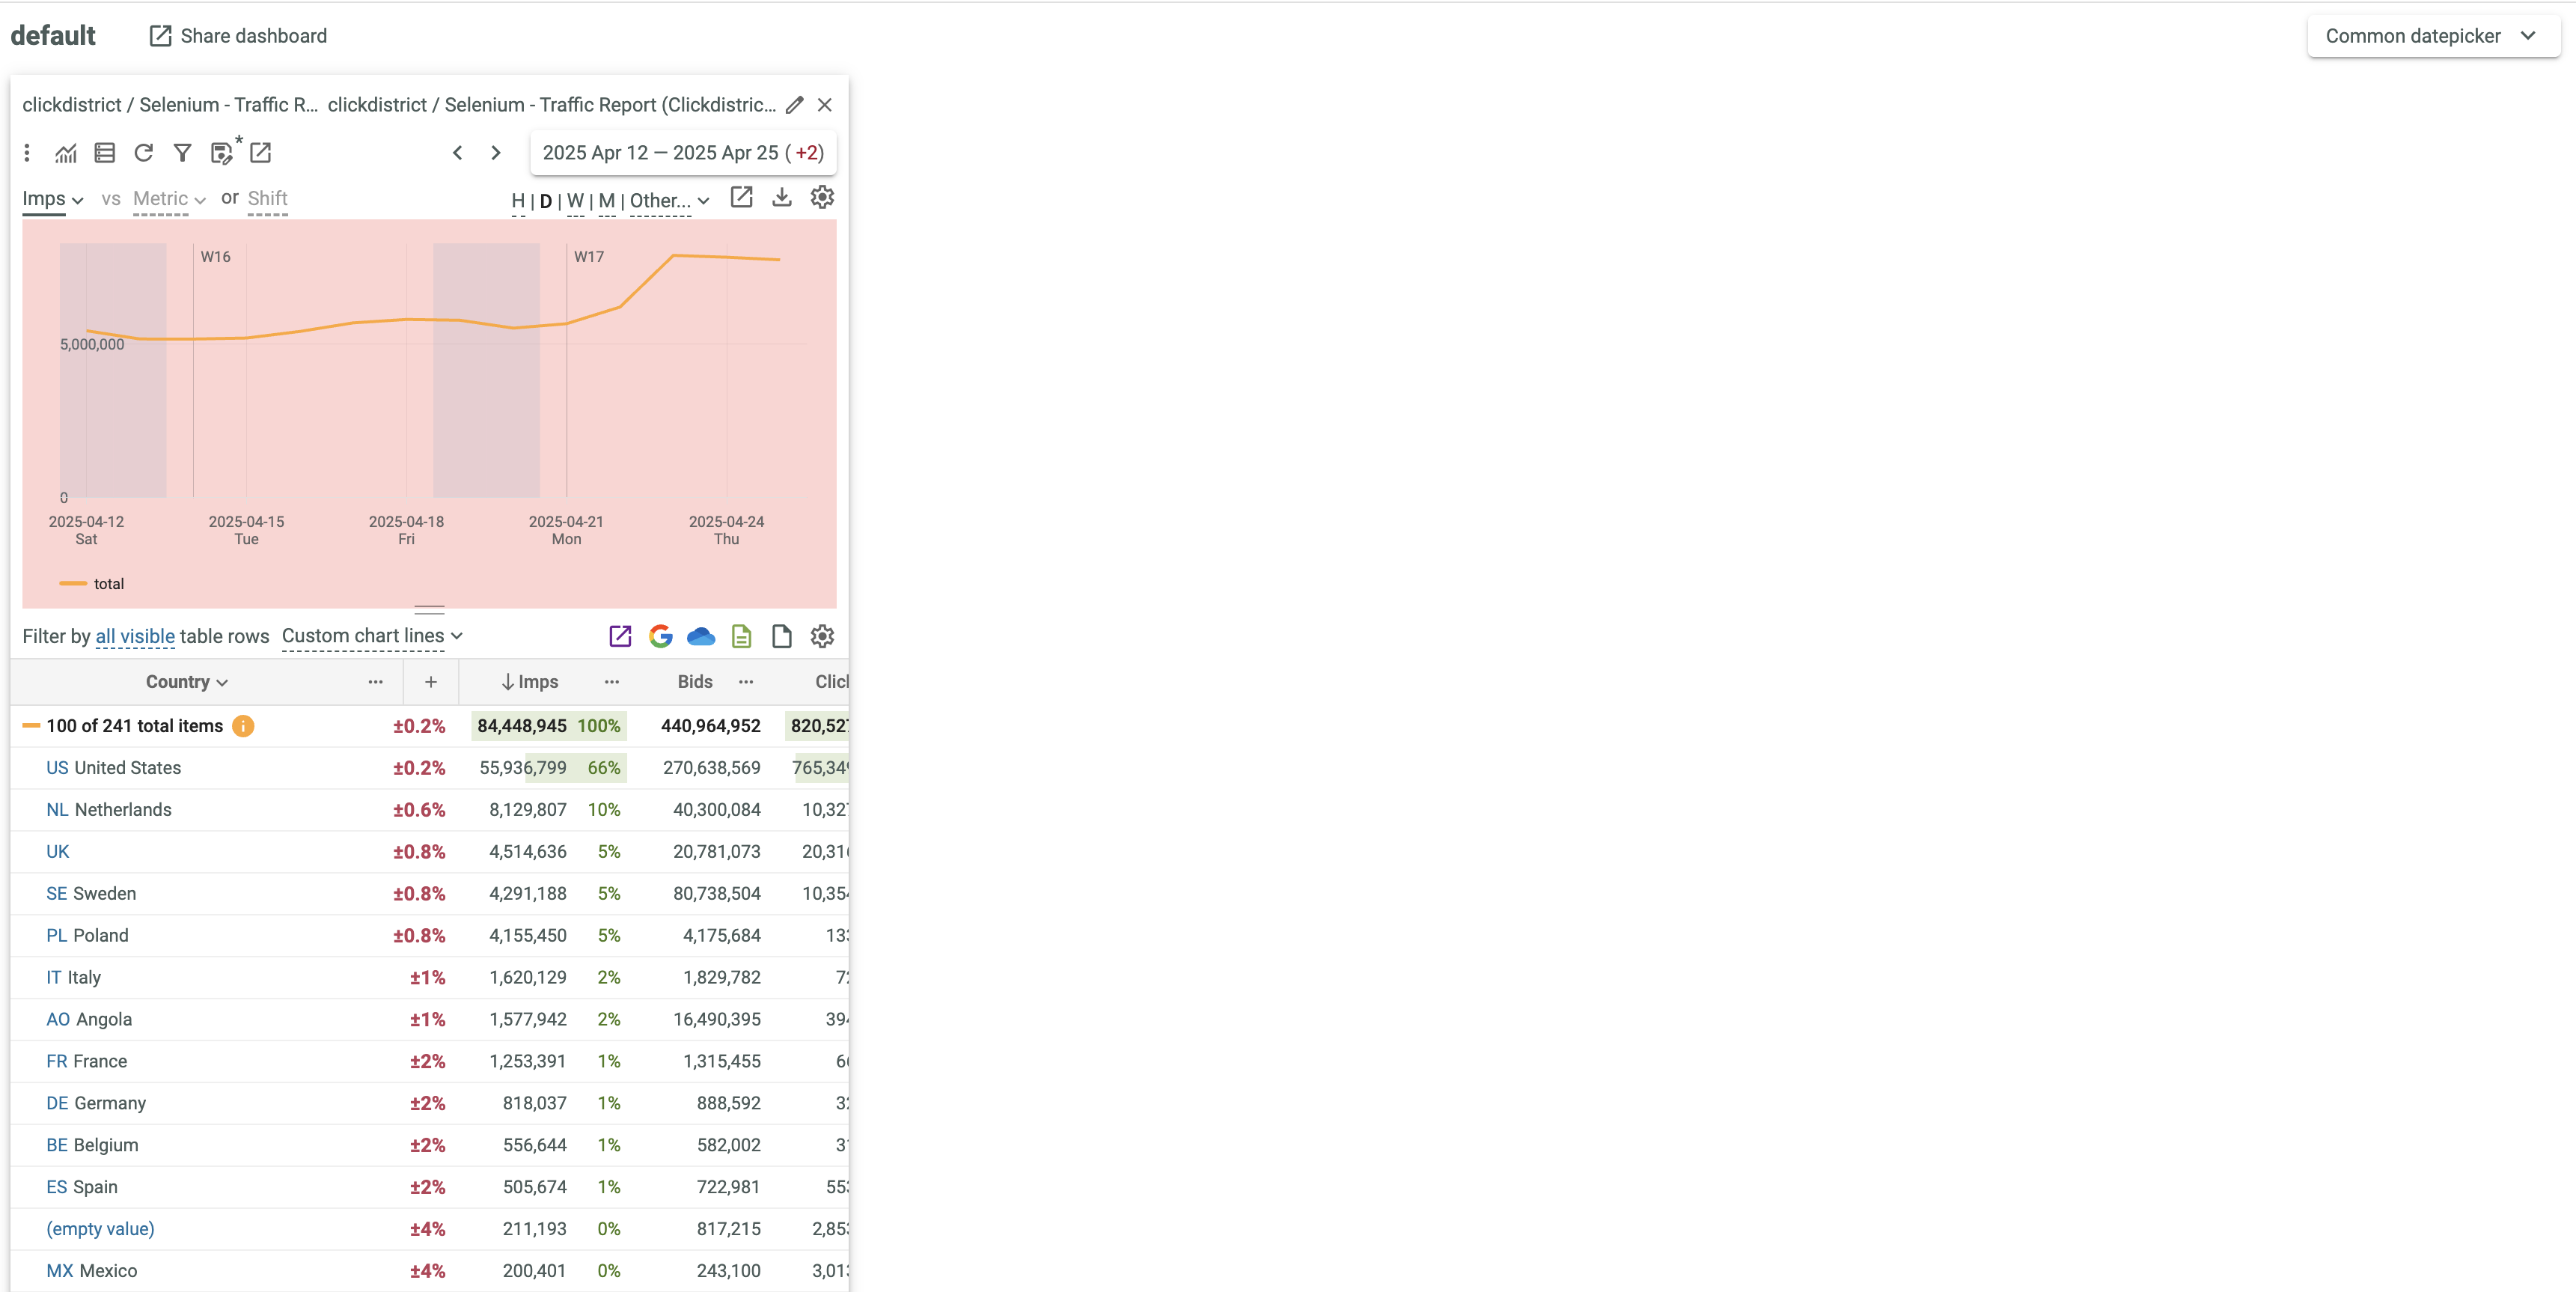Open the filter funnel icon
The height and width of the screenshot is (1292, 2576).
182,153
